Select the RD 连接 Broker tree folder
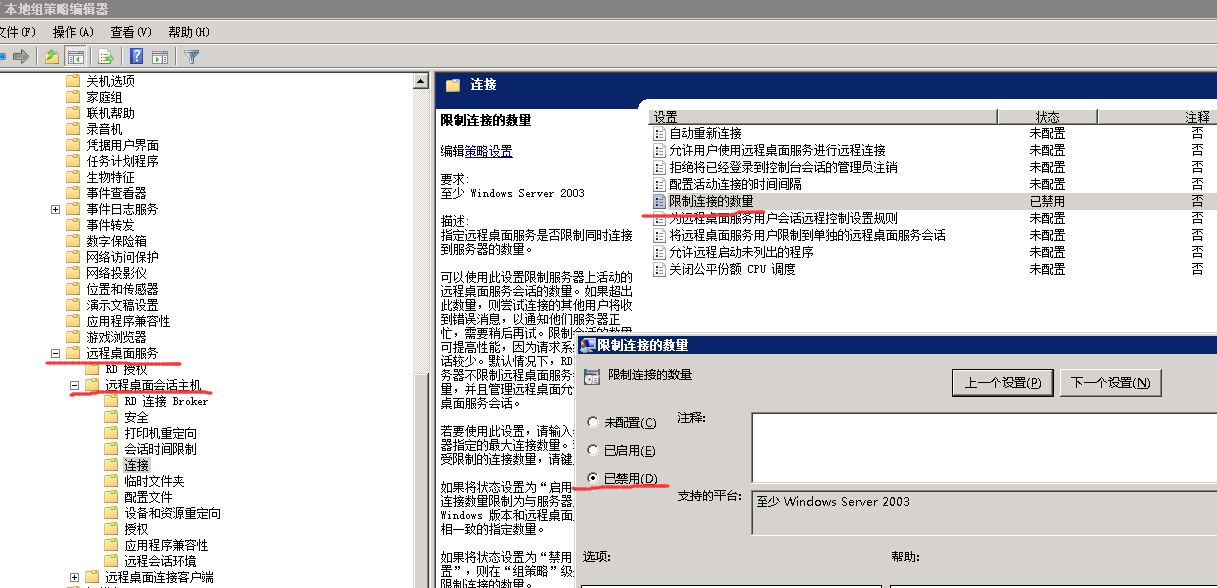Screen dimensions: 1217x588 [x=166, y=401]
